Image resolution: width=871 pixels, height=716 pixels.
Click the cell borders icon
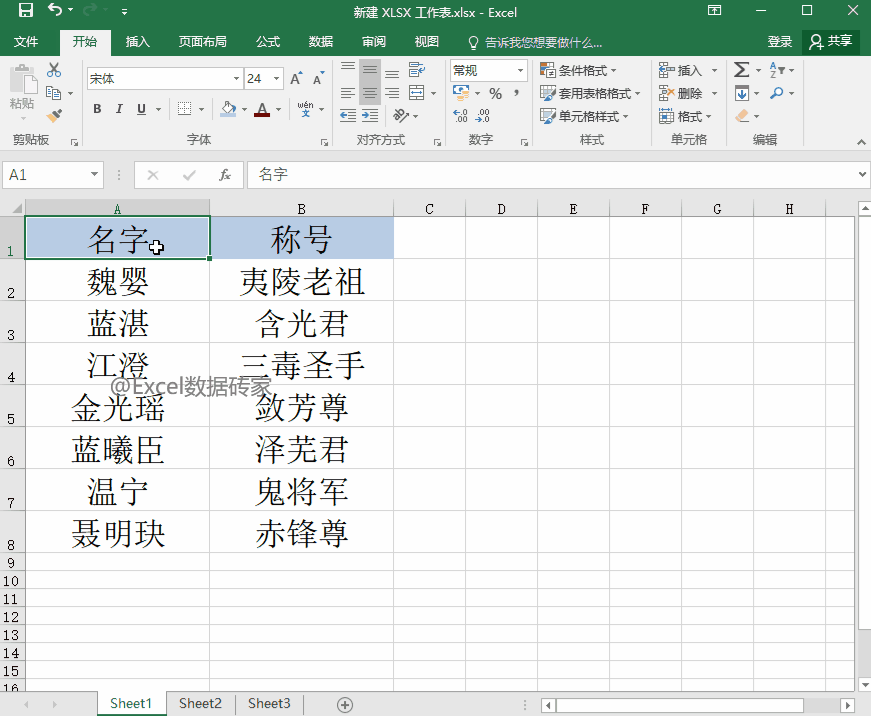184,108
